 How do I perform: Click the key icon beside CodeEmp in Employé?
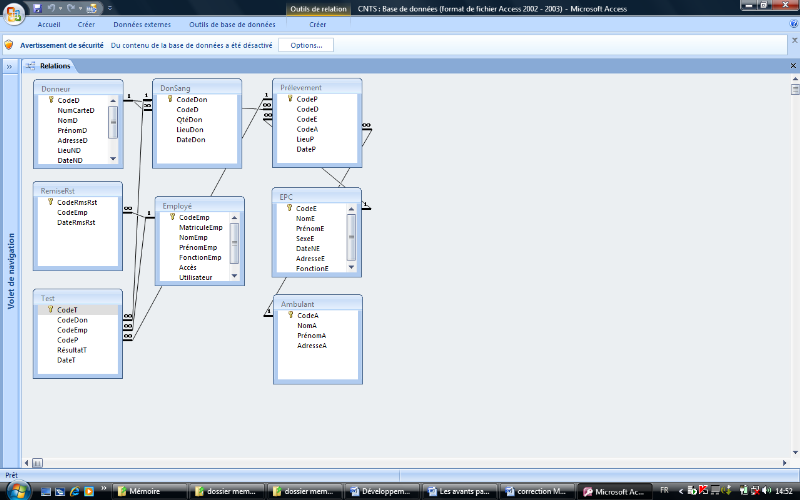tap(172, 217)
